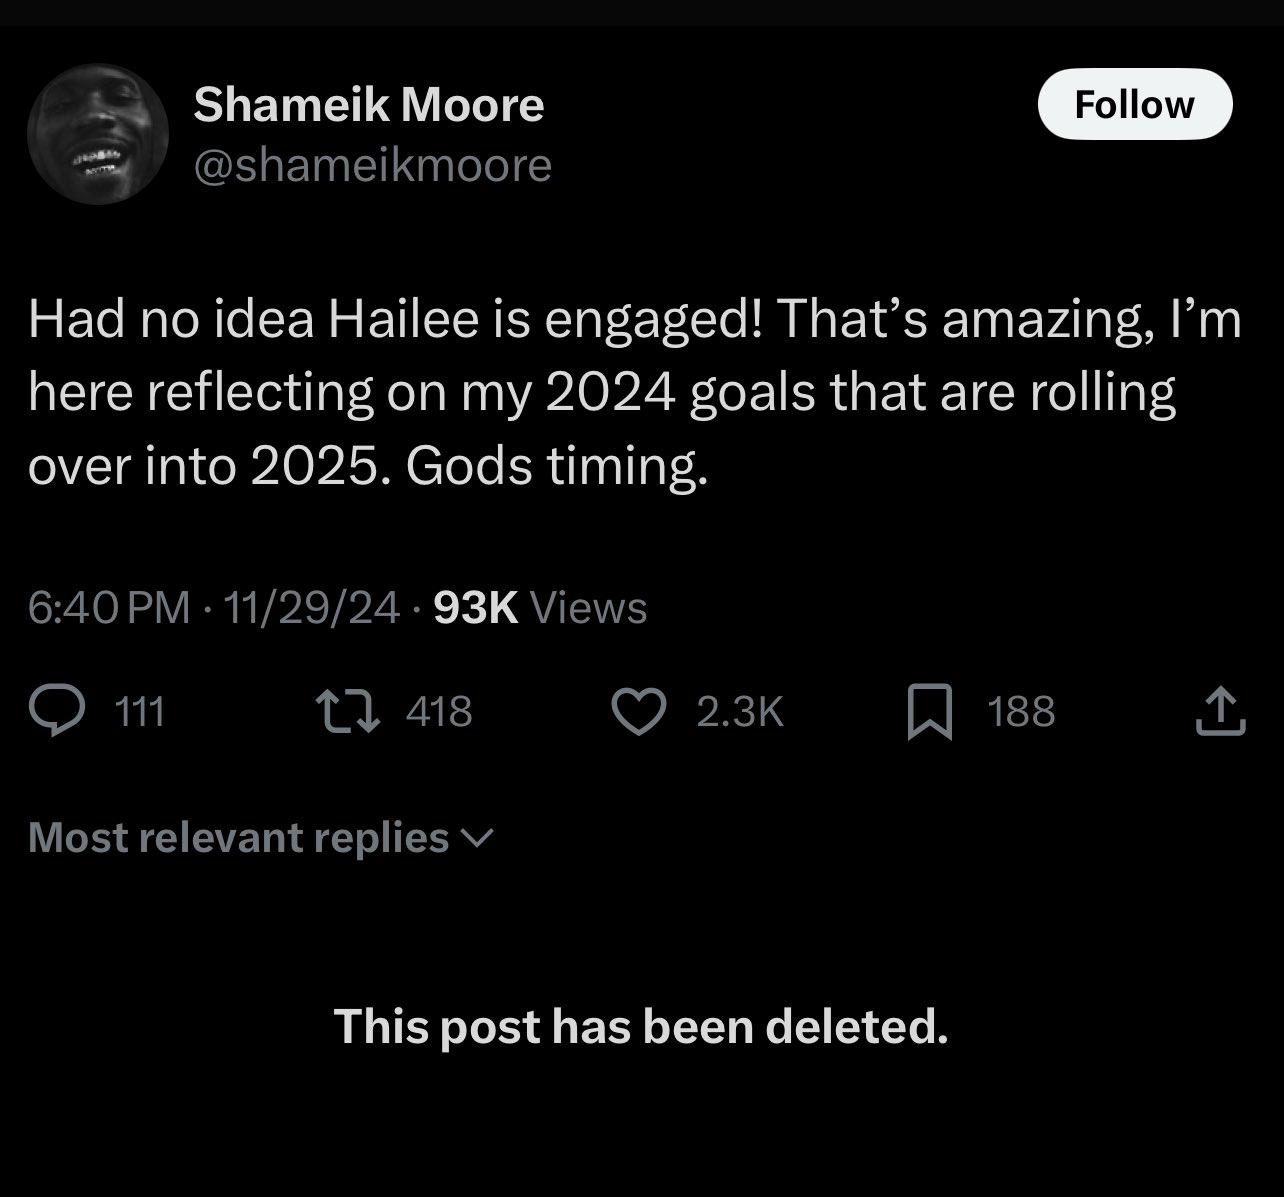Open Shameik Moore's profile picture
This screenshot has width=1284, height=1197.
coord(97,134)
